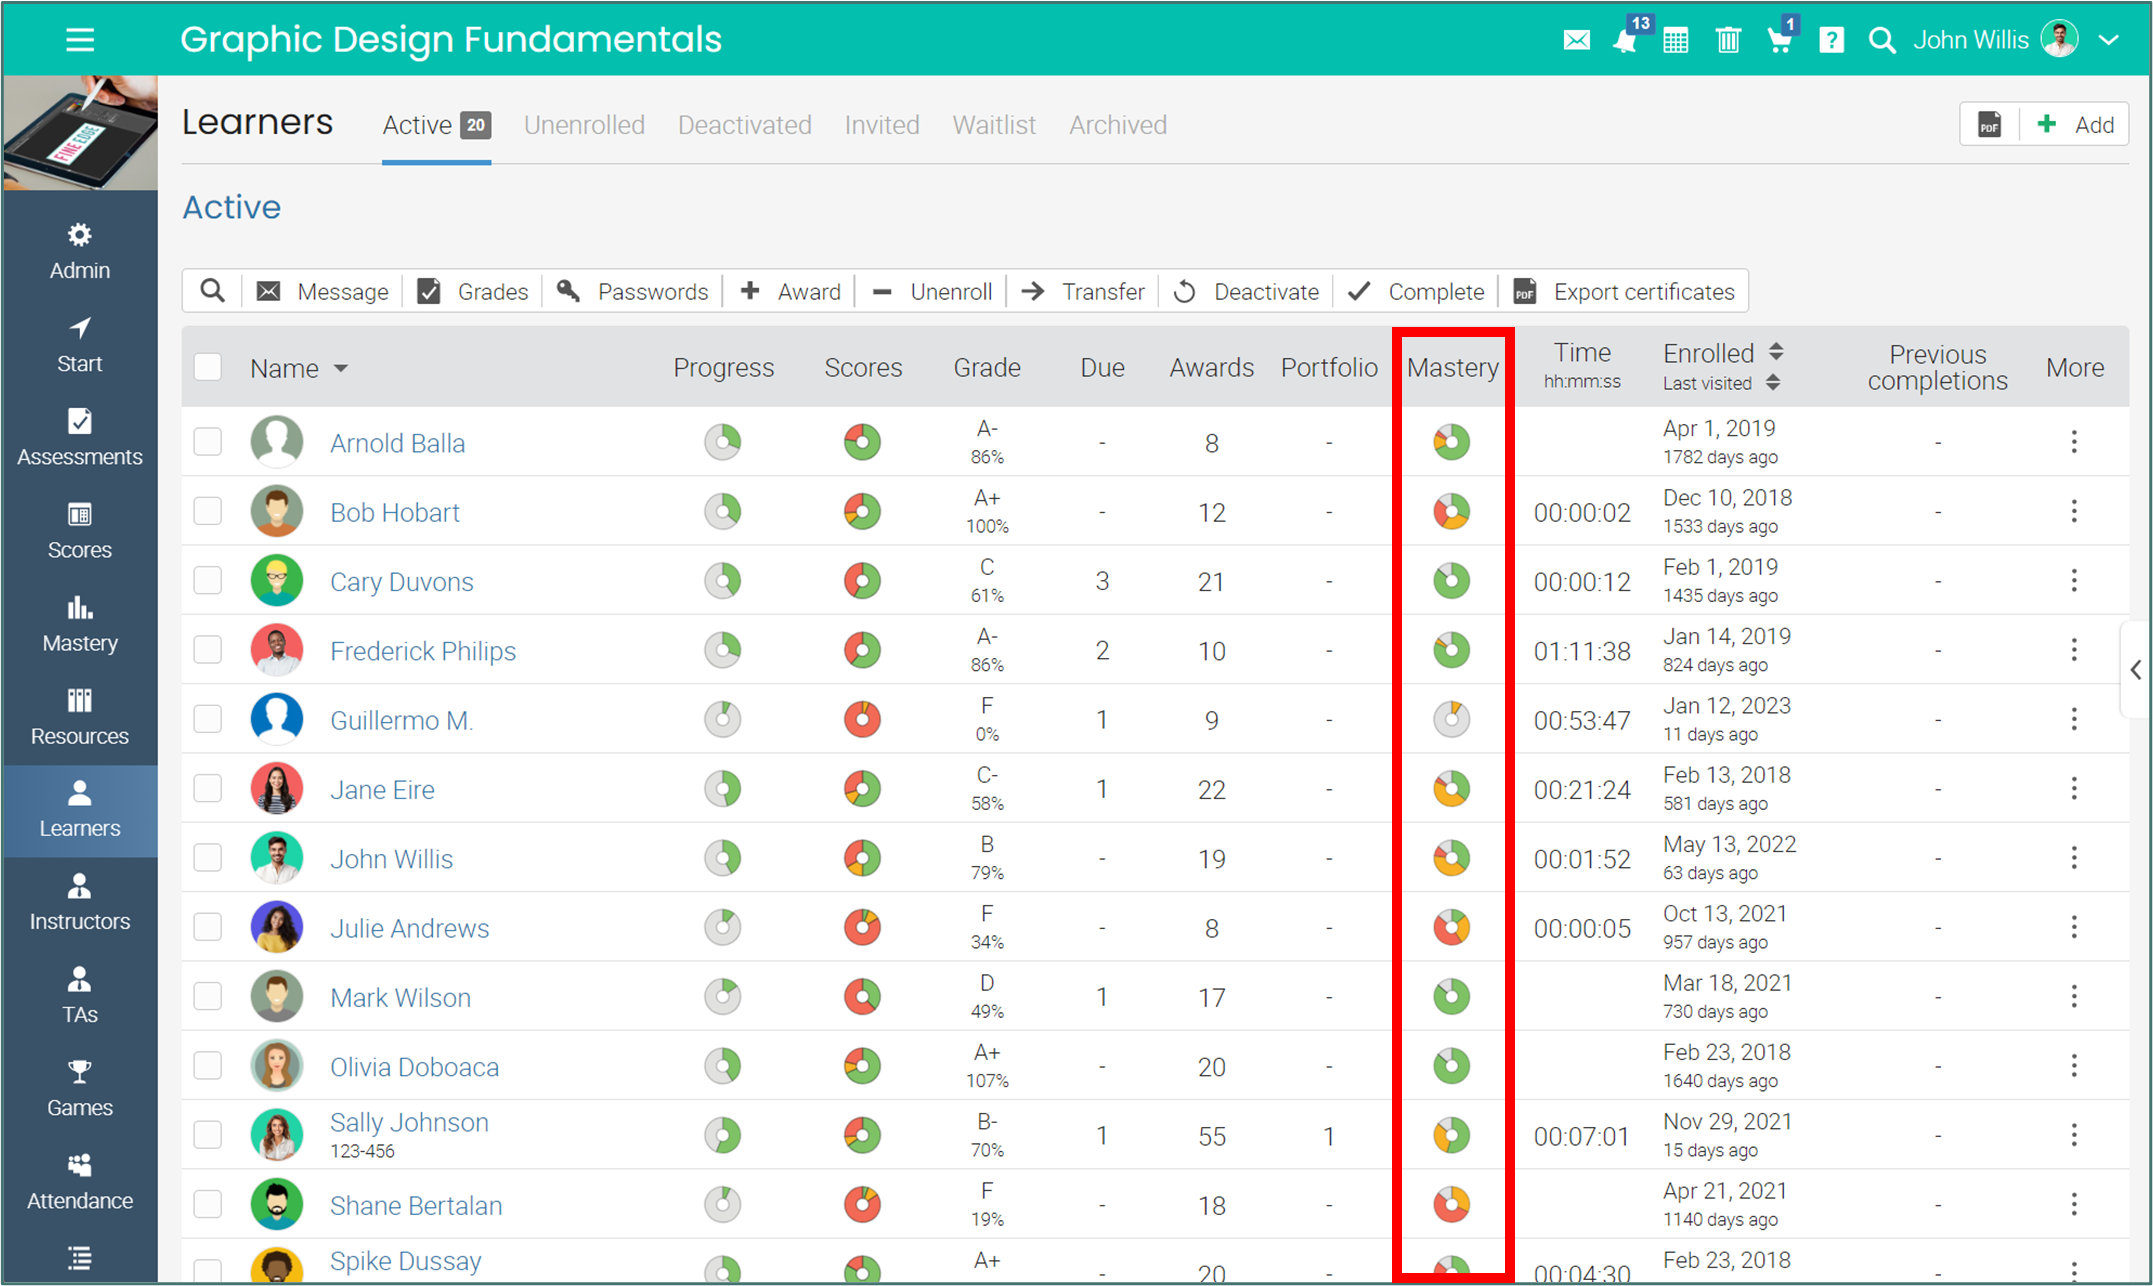Open the hamburger menu icon
Screen dimensions: 2153x1286
(x=80, y=40)
